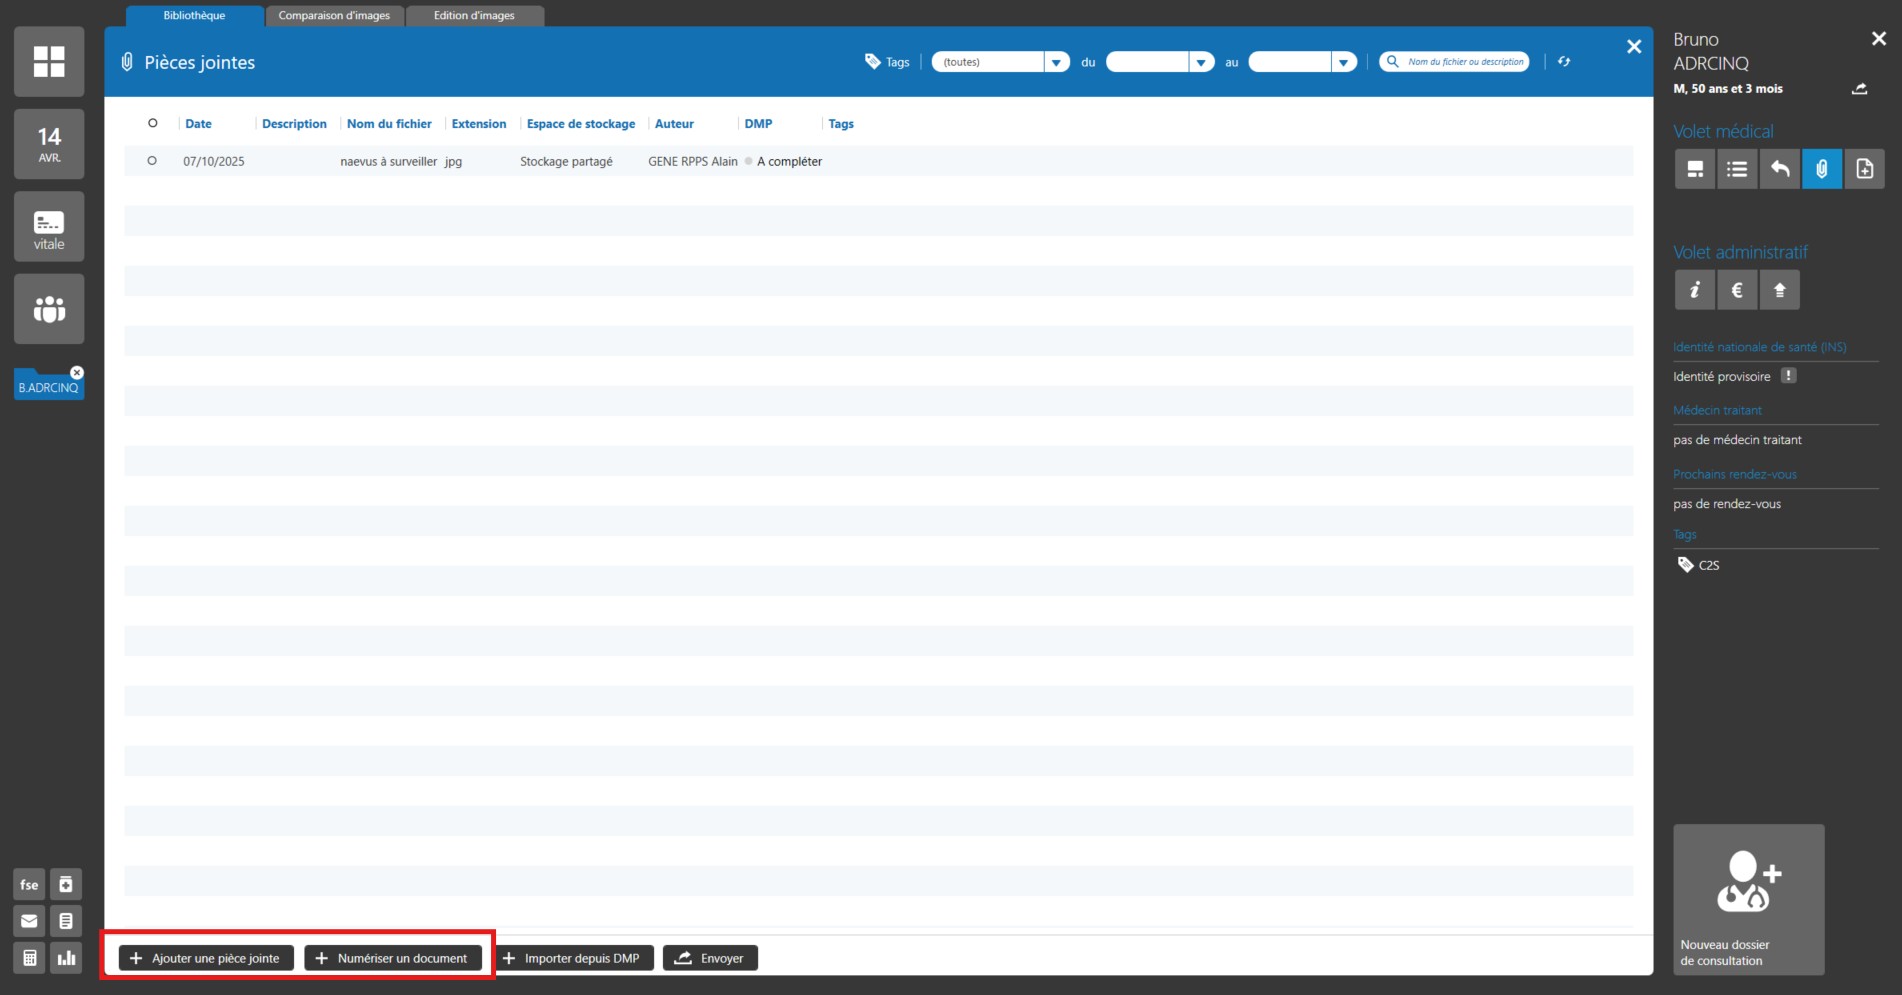Expand the Tags filter dropdown showing (toutes)
Screen dimensions: 1902x995
coord(1056,62)
